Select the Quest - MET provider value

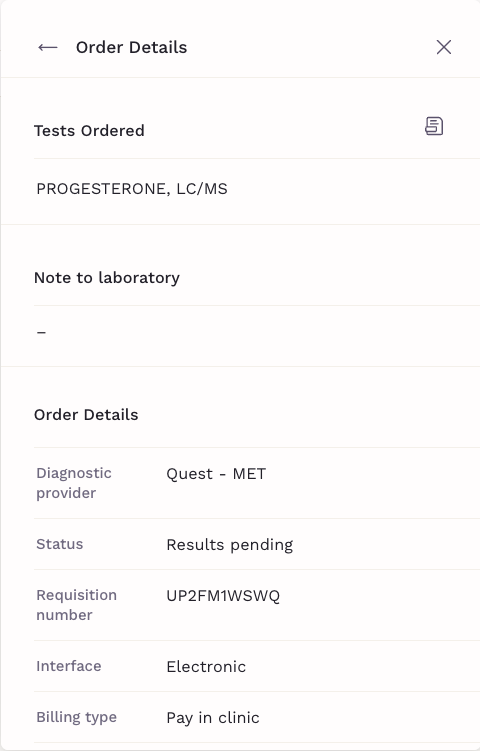216,474
